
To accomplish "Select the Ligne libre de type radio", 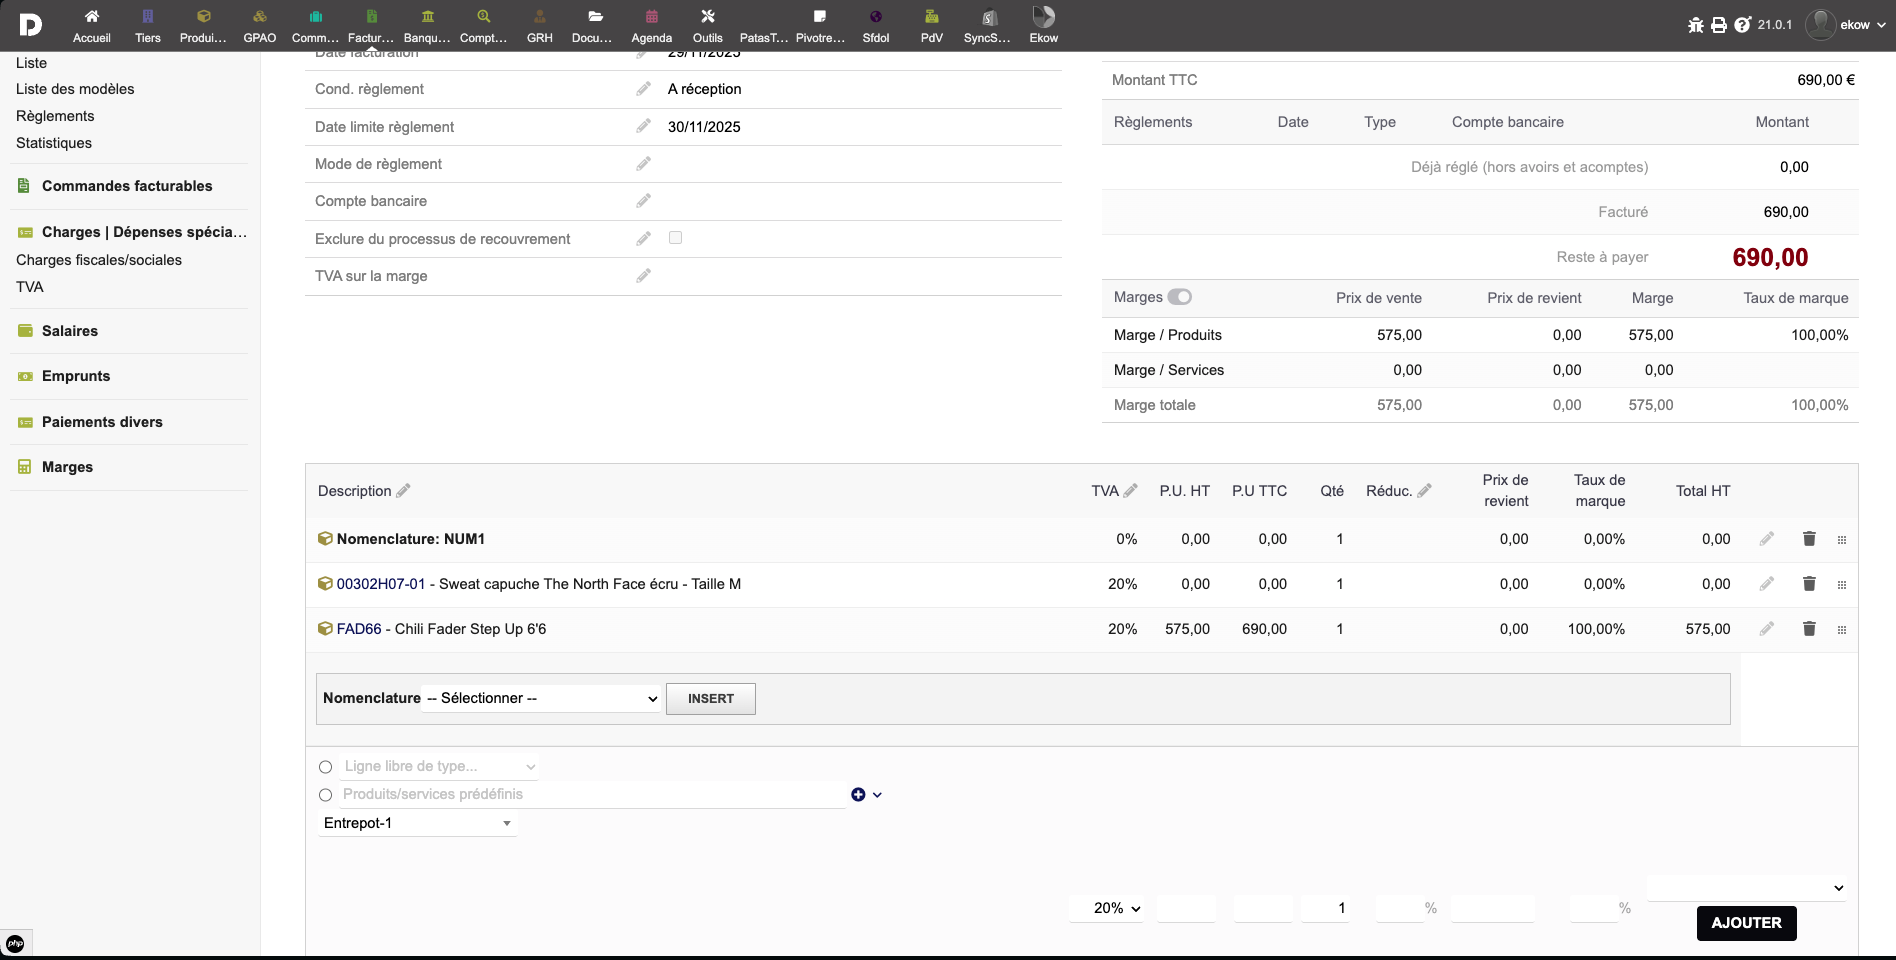I will (x=325, y=767).
